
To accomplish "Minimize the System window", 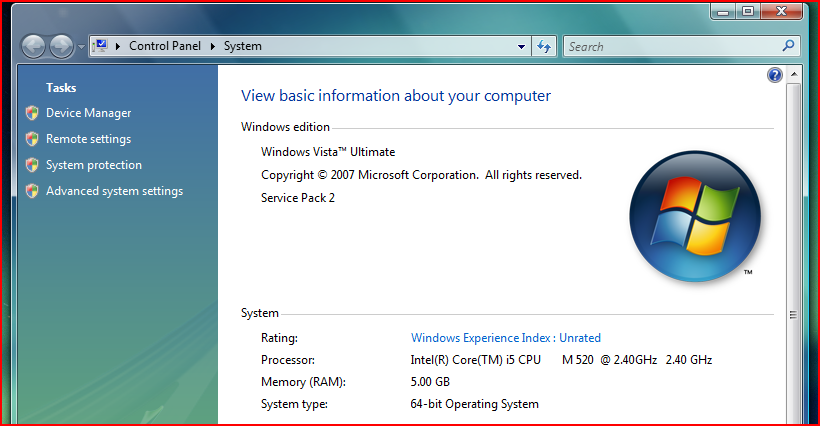I will [723, 11].
